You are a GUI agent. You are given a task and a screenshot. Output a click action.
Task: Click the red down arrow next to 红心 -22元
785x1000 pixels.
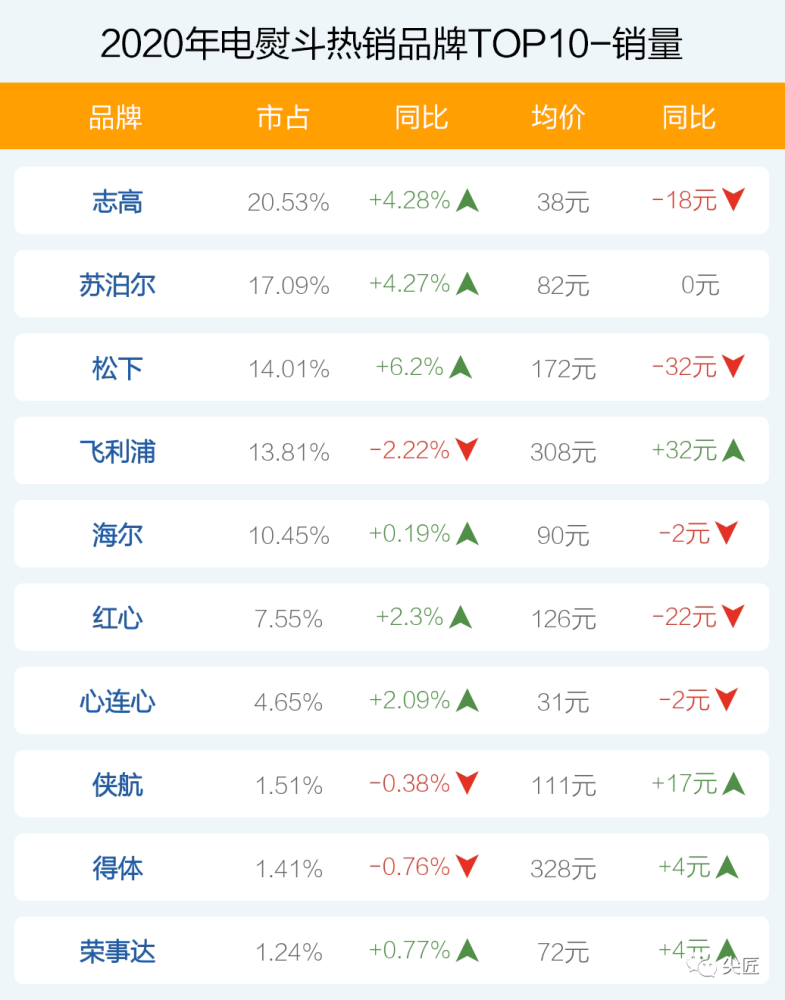pos(733,617)
